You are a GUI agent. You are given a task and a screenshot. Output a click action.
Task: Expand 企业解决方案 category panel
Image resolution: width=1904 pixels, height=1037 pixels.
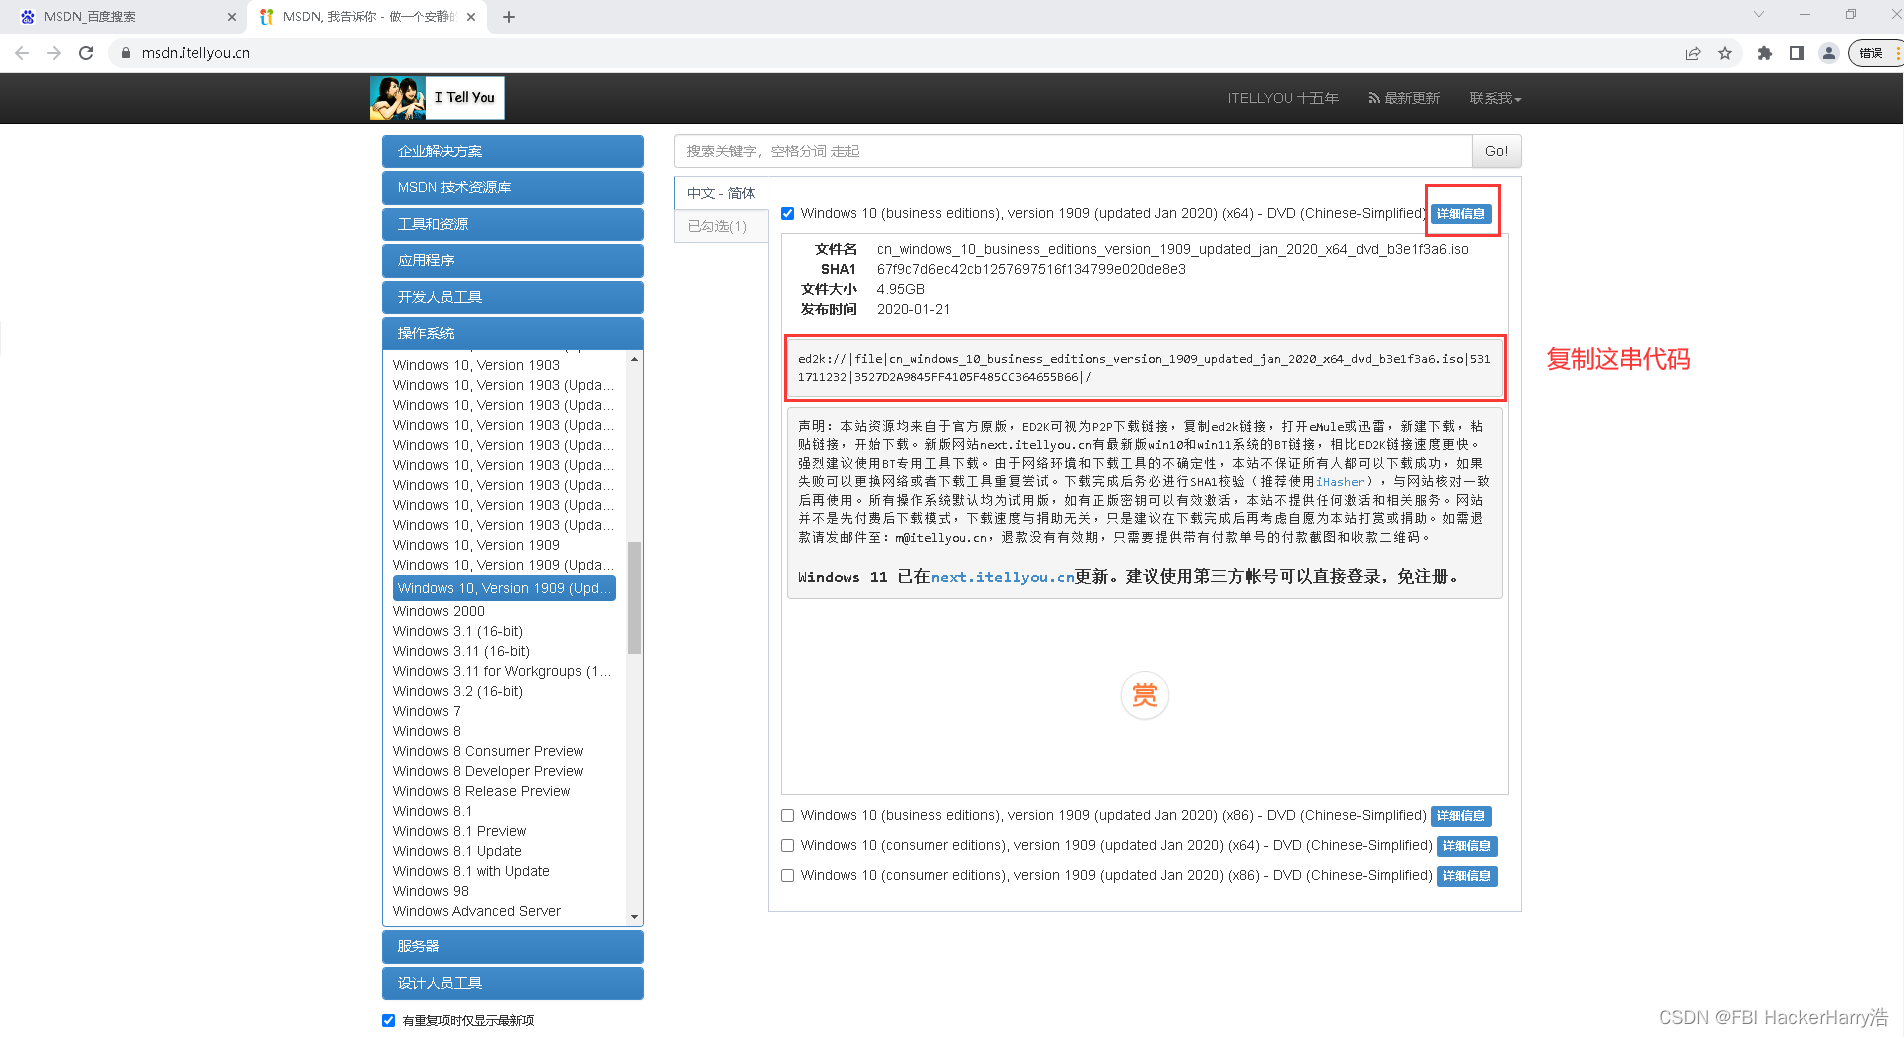click(513, 151)
